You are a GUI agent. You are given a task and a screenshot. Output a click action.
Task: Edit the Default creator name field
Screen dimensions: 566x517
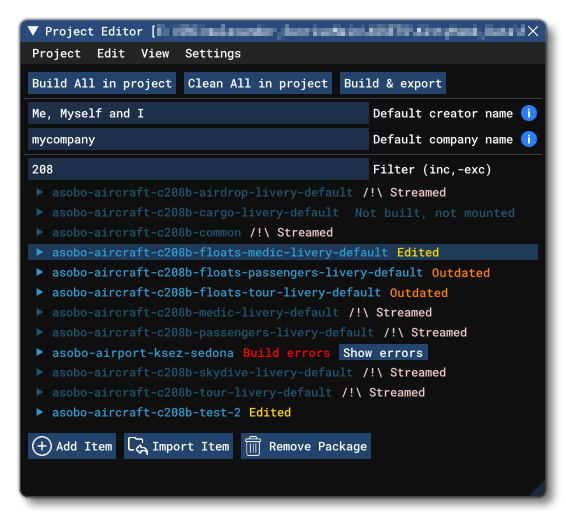pos(198,113)
